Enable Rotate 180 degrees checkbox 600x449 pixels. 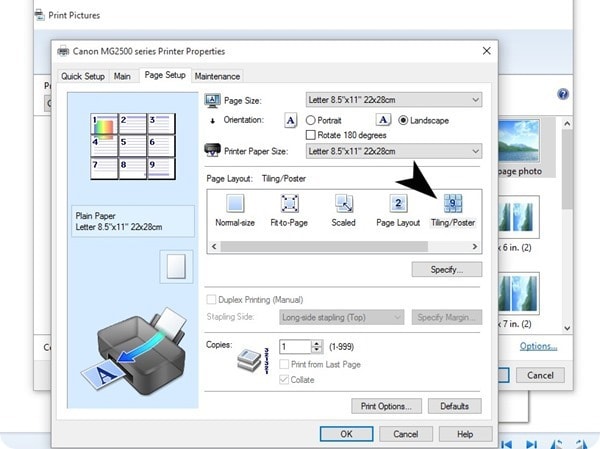coord(311,135)
